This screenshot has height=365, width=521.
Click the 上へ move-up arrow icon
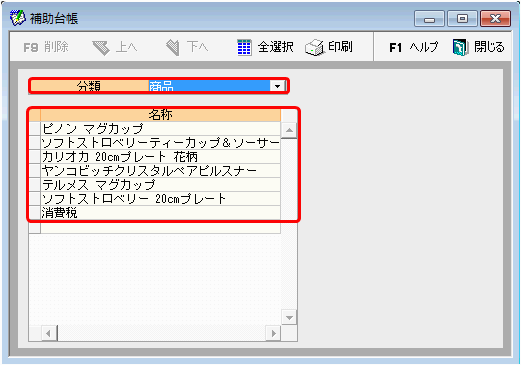pyautogui.click(x=101, y=48)
